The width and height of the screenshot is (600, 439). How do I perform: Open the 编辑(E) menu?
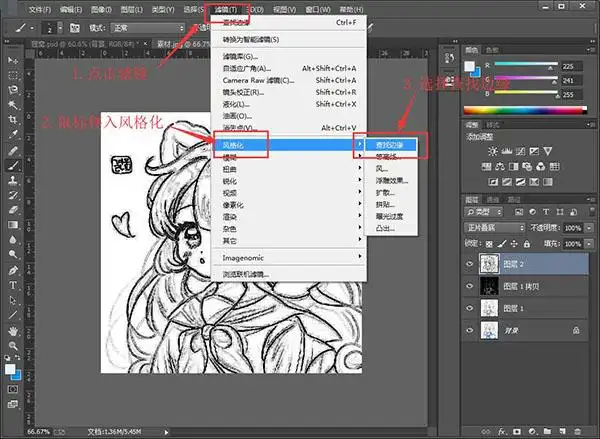coord(71,9)
